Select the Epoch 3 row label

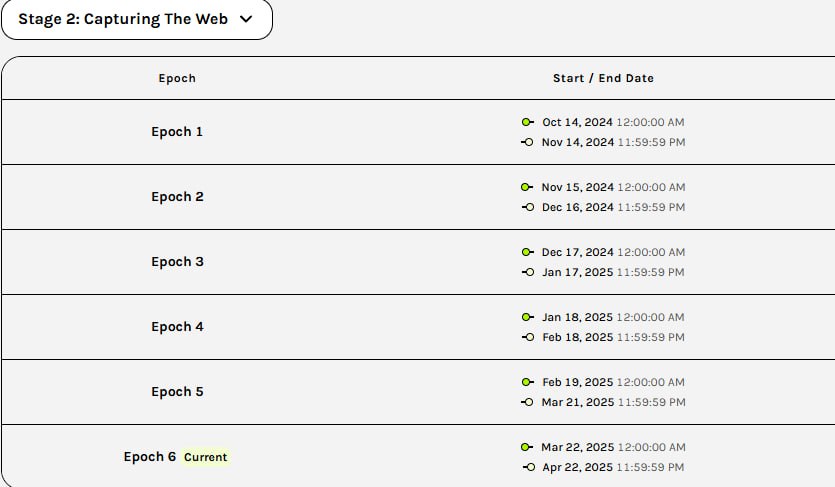click(x=177, y=261)
